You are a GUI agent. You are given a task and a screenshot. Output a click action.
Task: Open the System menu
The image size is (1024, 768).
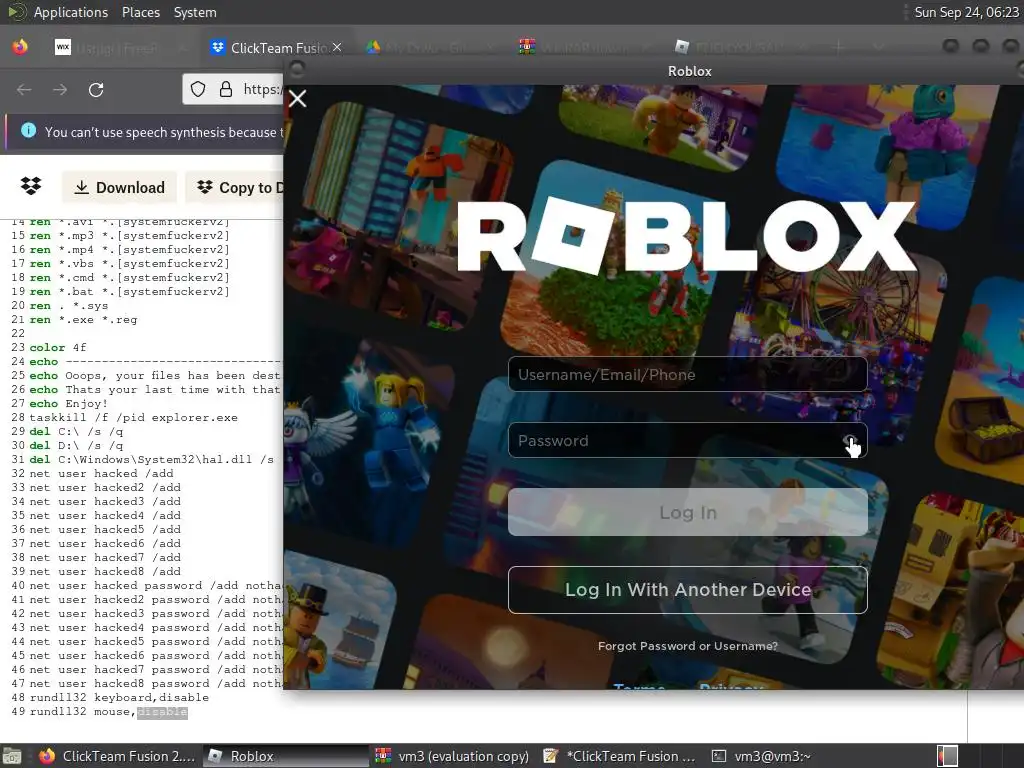click(x=195, y=12)
